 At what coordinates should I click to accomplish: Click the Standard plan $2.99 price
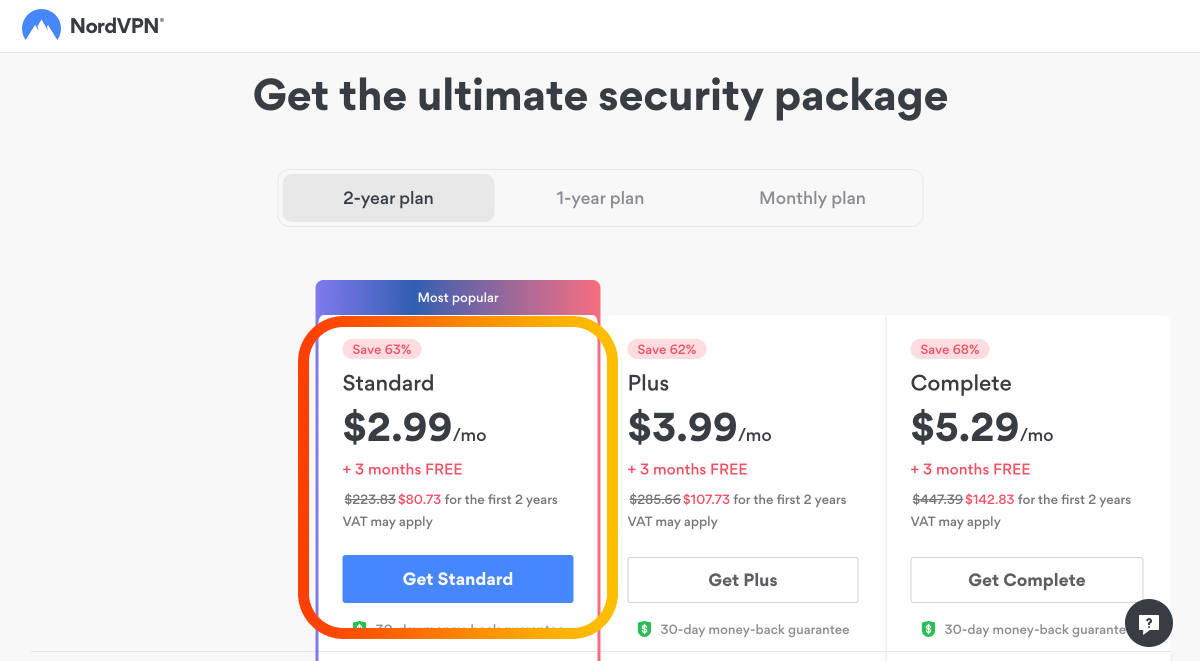(x=398, y=428)
